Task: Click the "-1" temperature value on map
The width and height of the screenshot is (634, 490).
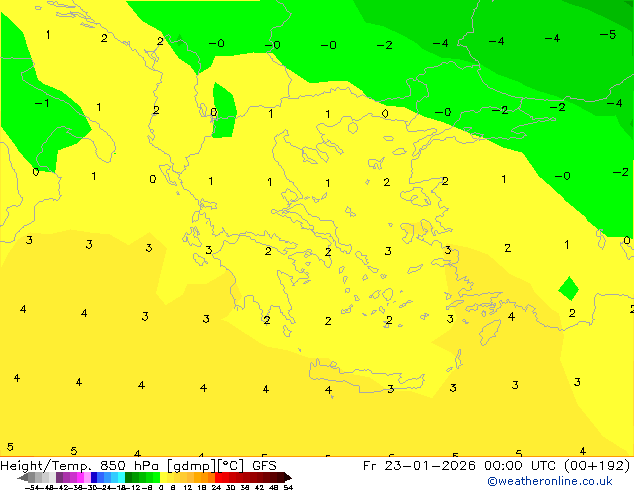Action: tap(42, 103)
